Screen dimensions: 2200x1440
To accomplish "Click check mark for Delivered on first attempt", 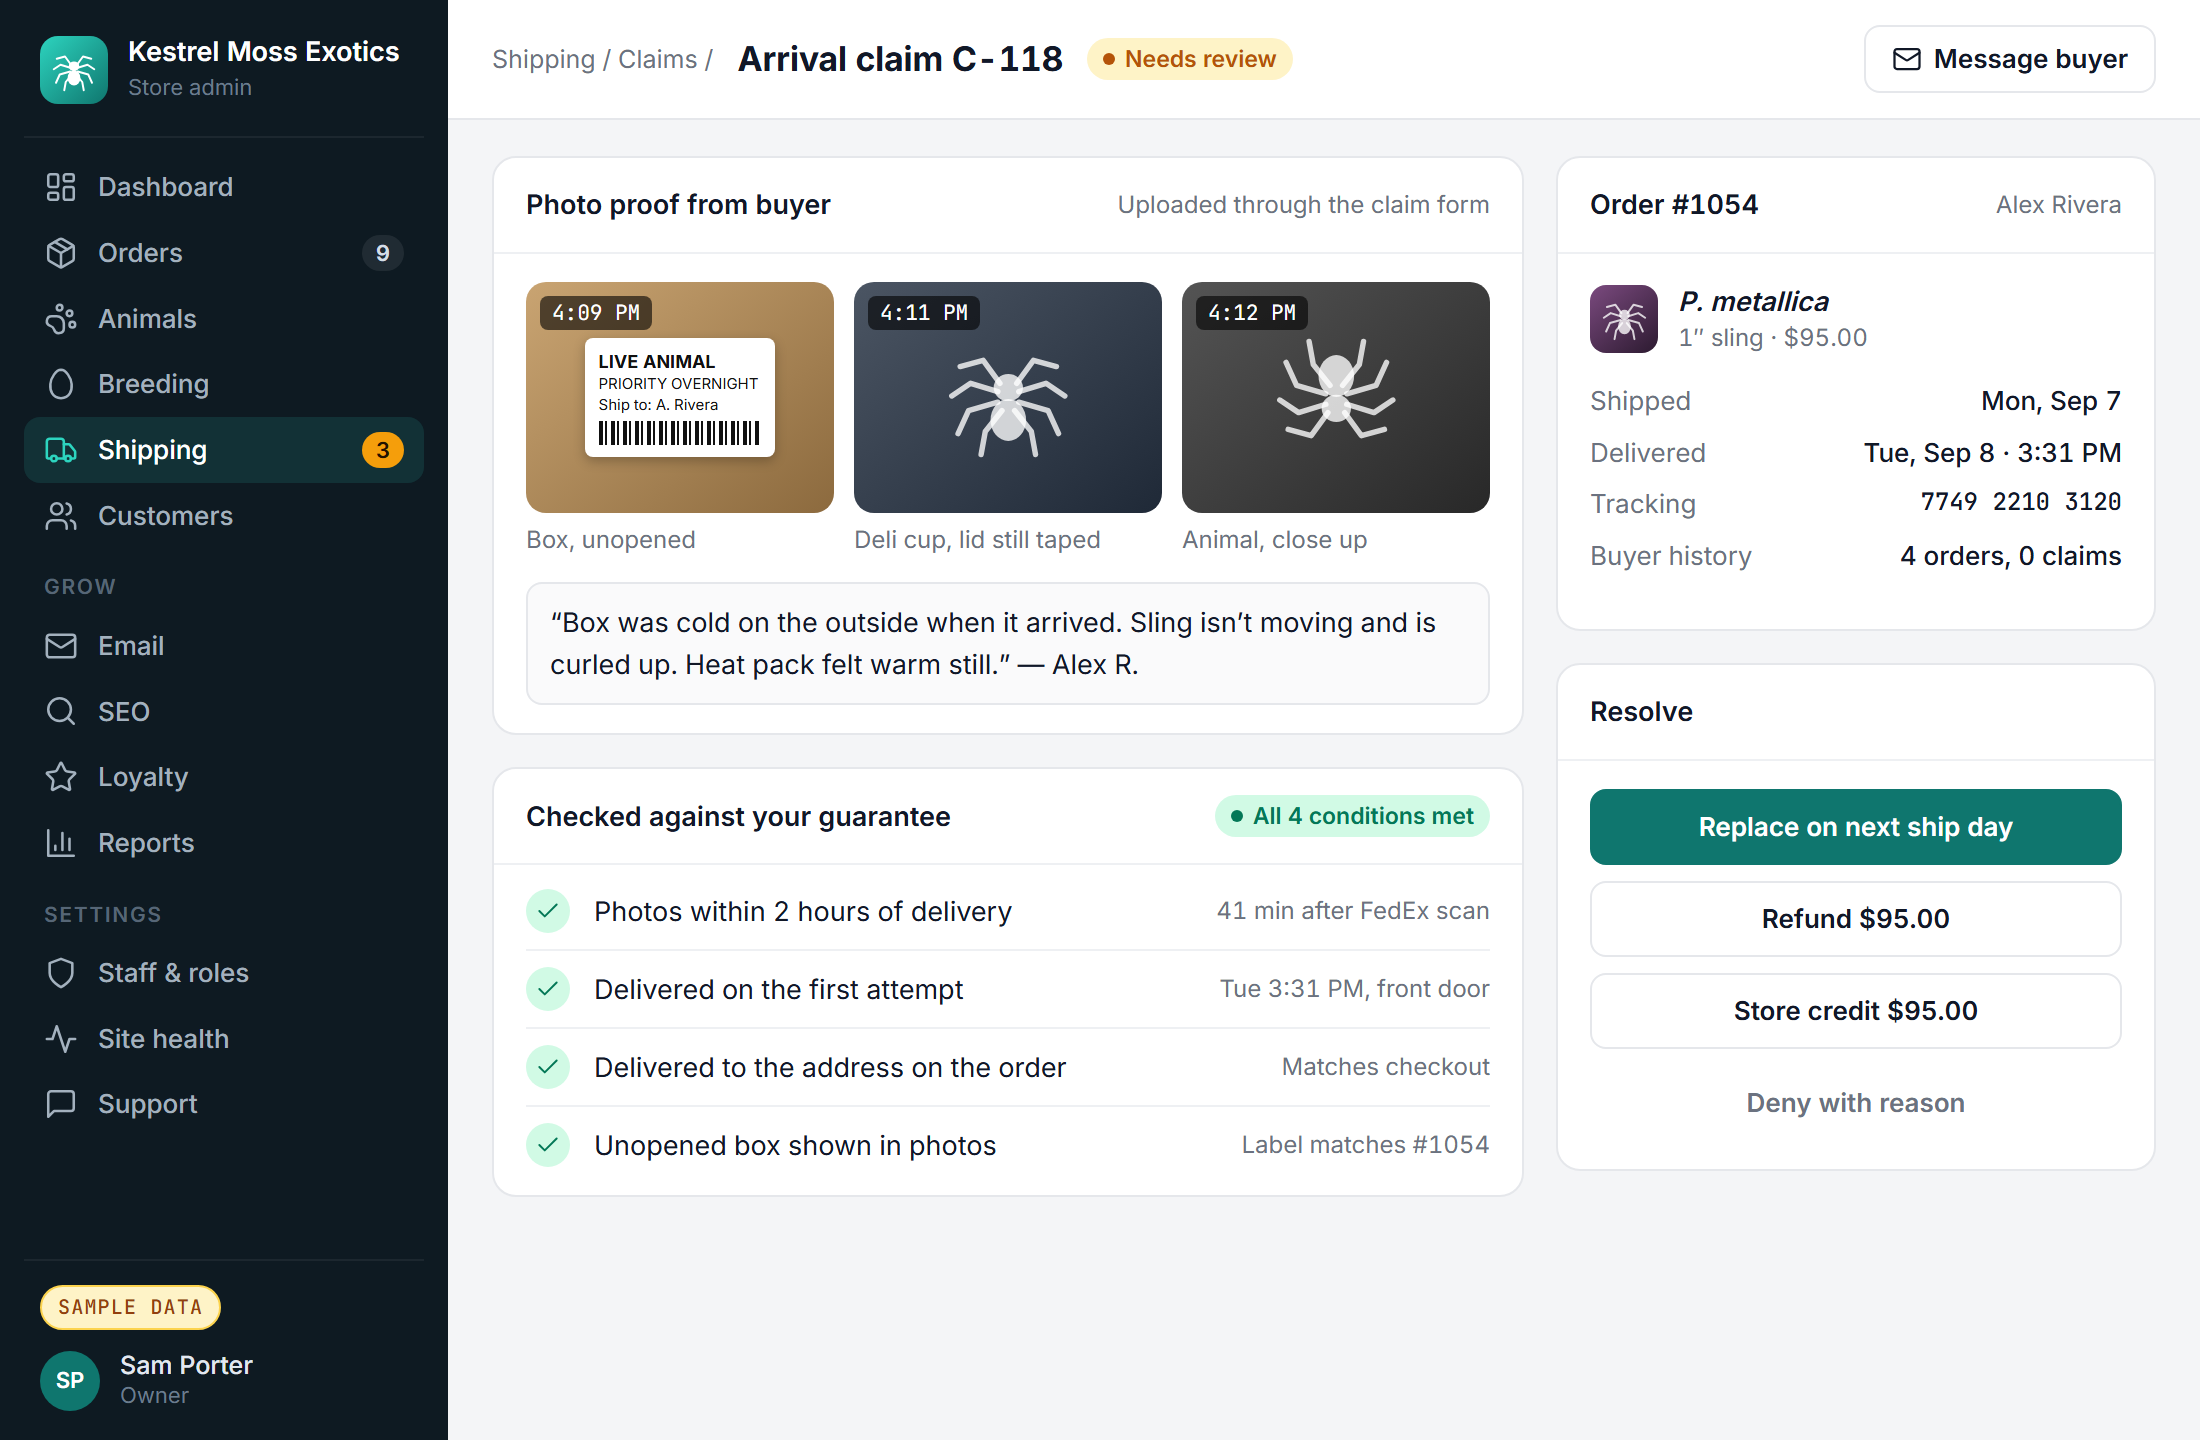I will [548, 989].
